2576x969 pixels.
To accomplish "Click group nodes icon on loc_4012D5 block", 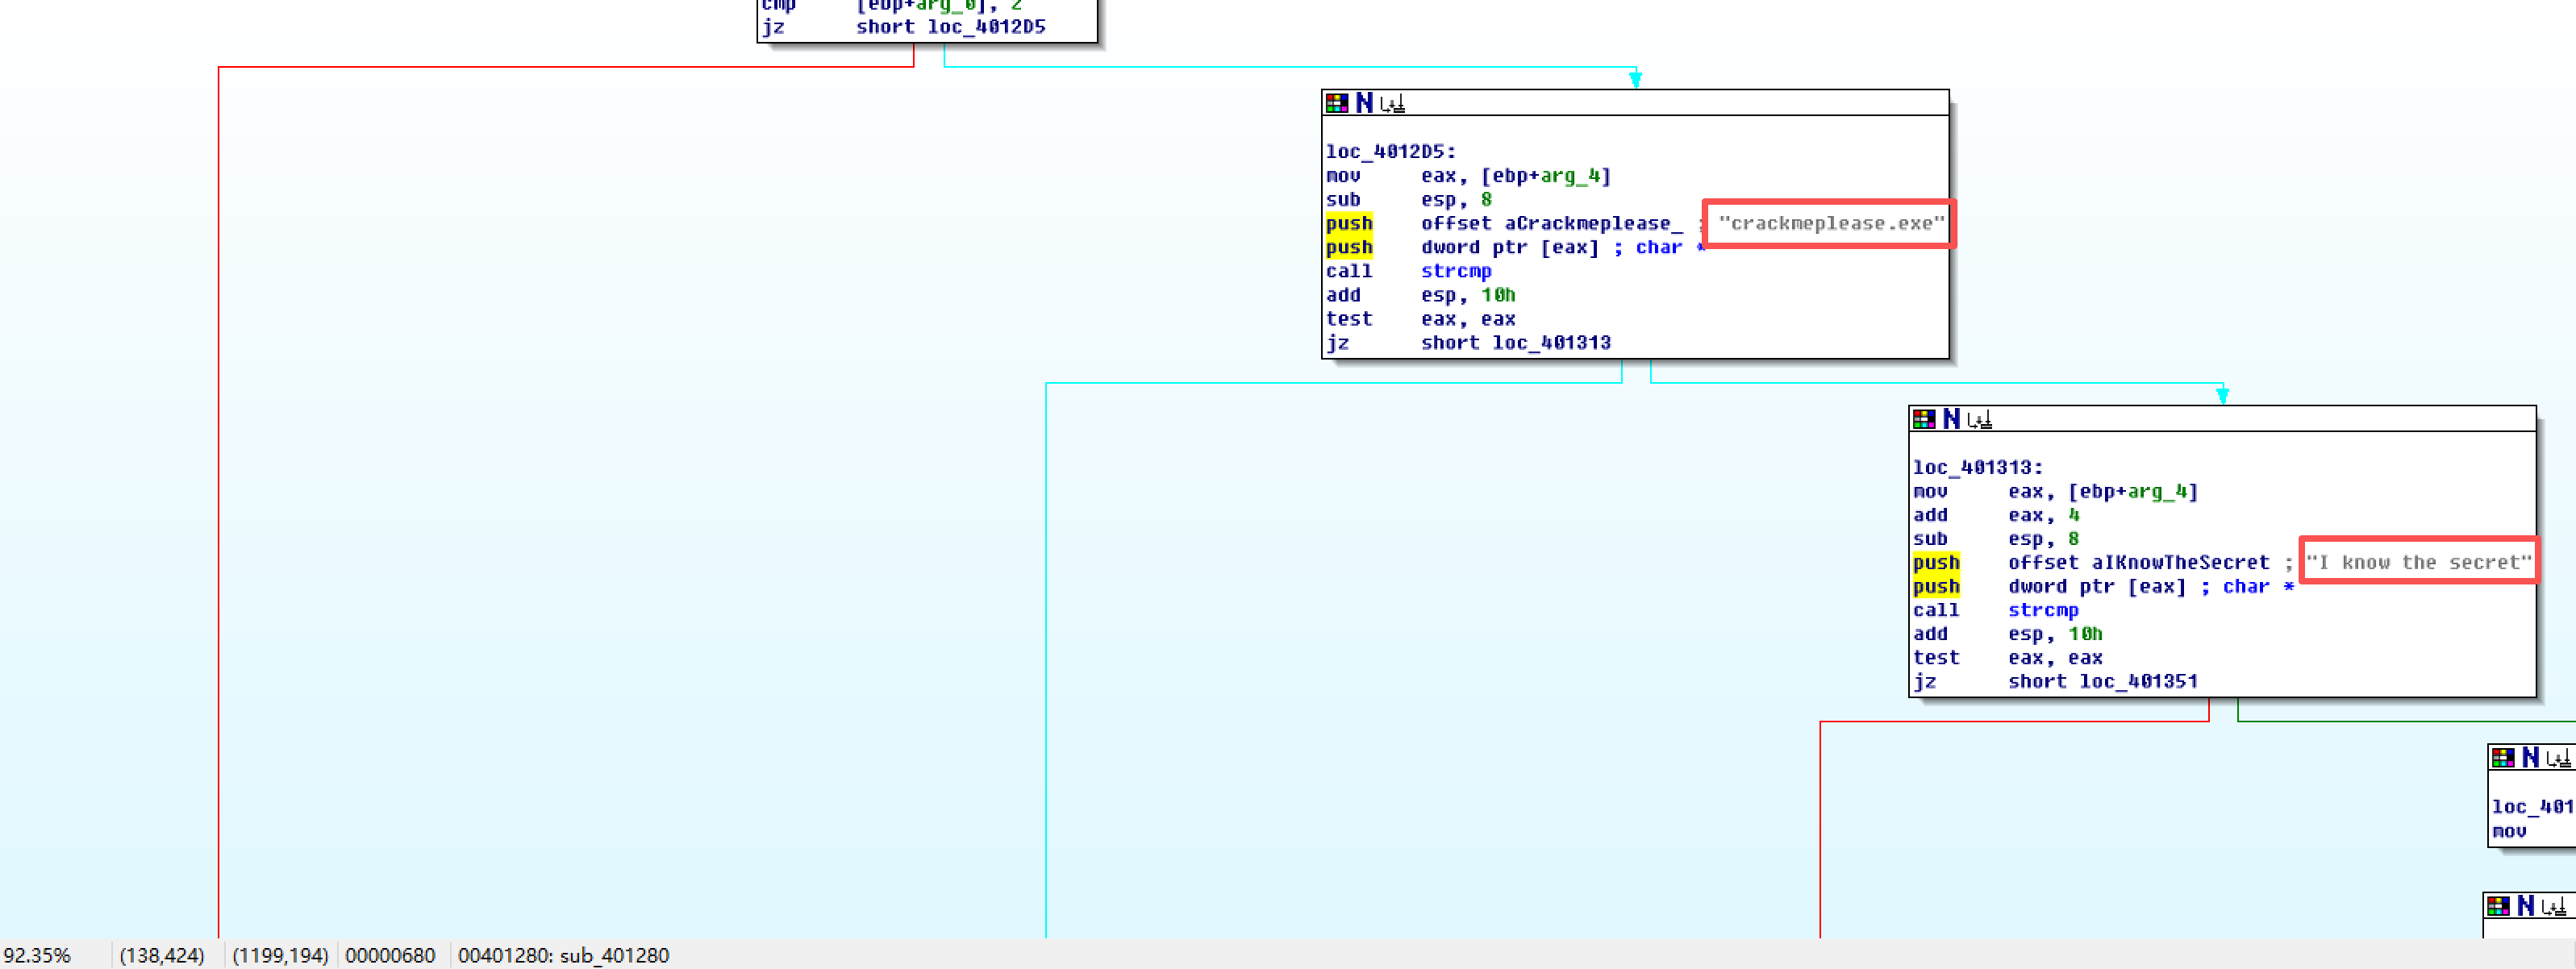I will click(x=1393, y=103).
